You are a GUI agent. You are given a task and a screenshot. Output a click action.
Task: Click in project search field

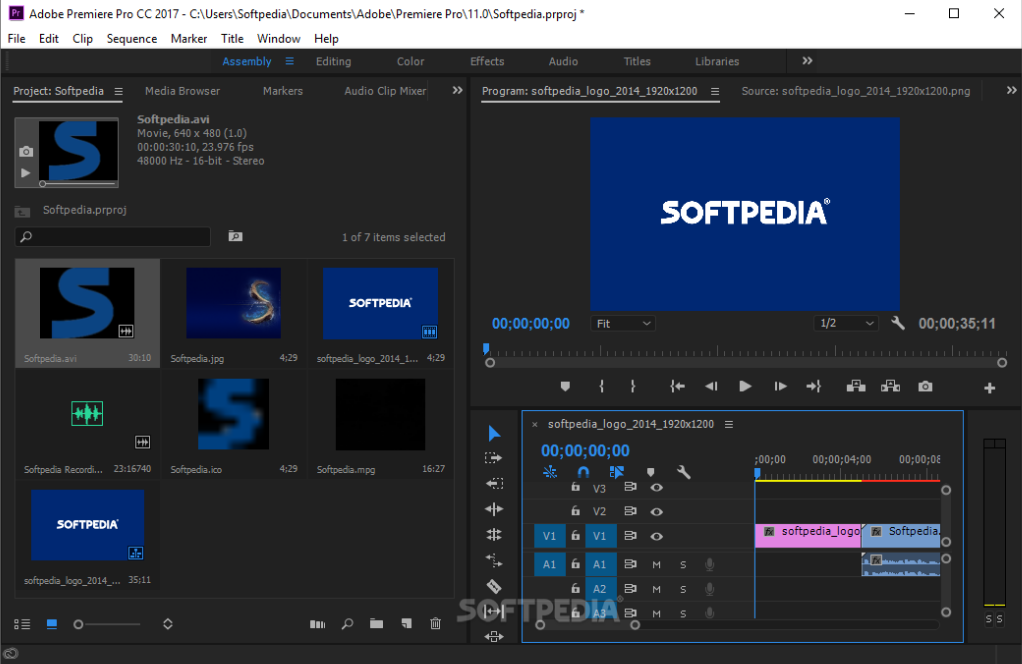113,237
